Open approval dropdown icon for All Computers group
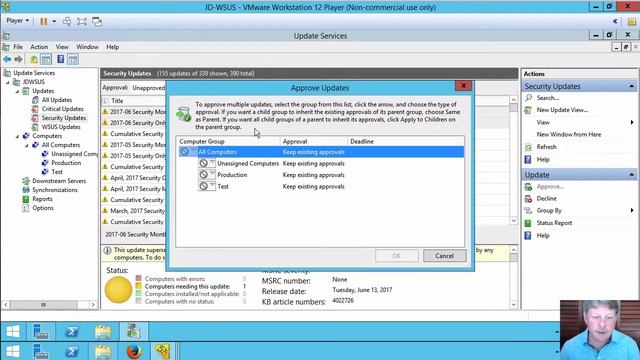 [x=188, y=152]
